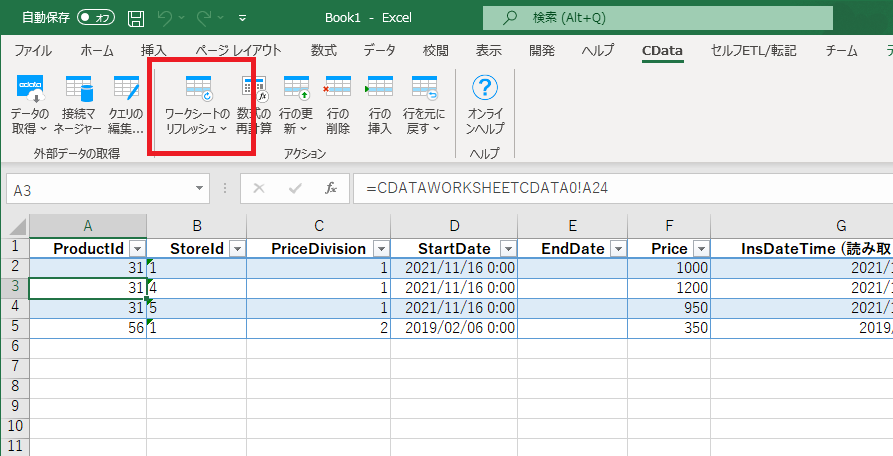Click the Redo arrow icon
893x456 pixels.
204,18
